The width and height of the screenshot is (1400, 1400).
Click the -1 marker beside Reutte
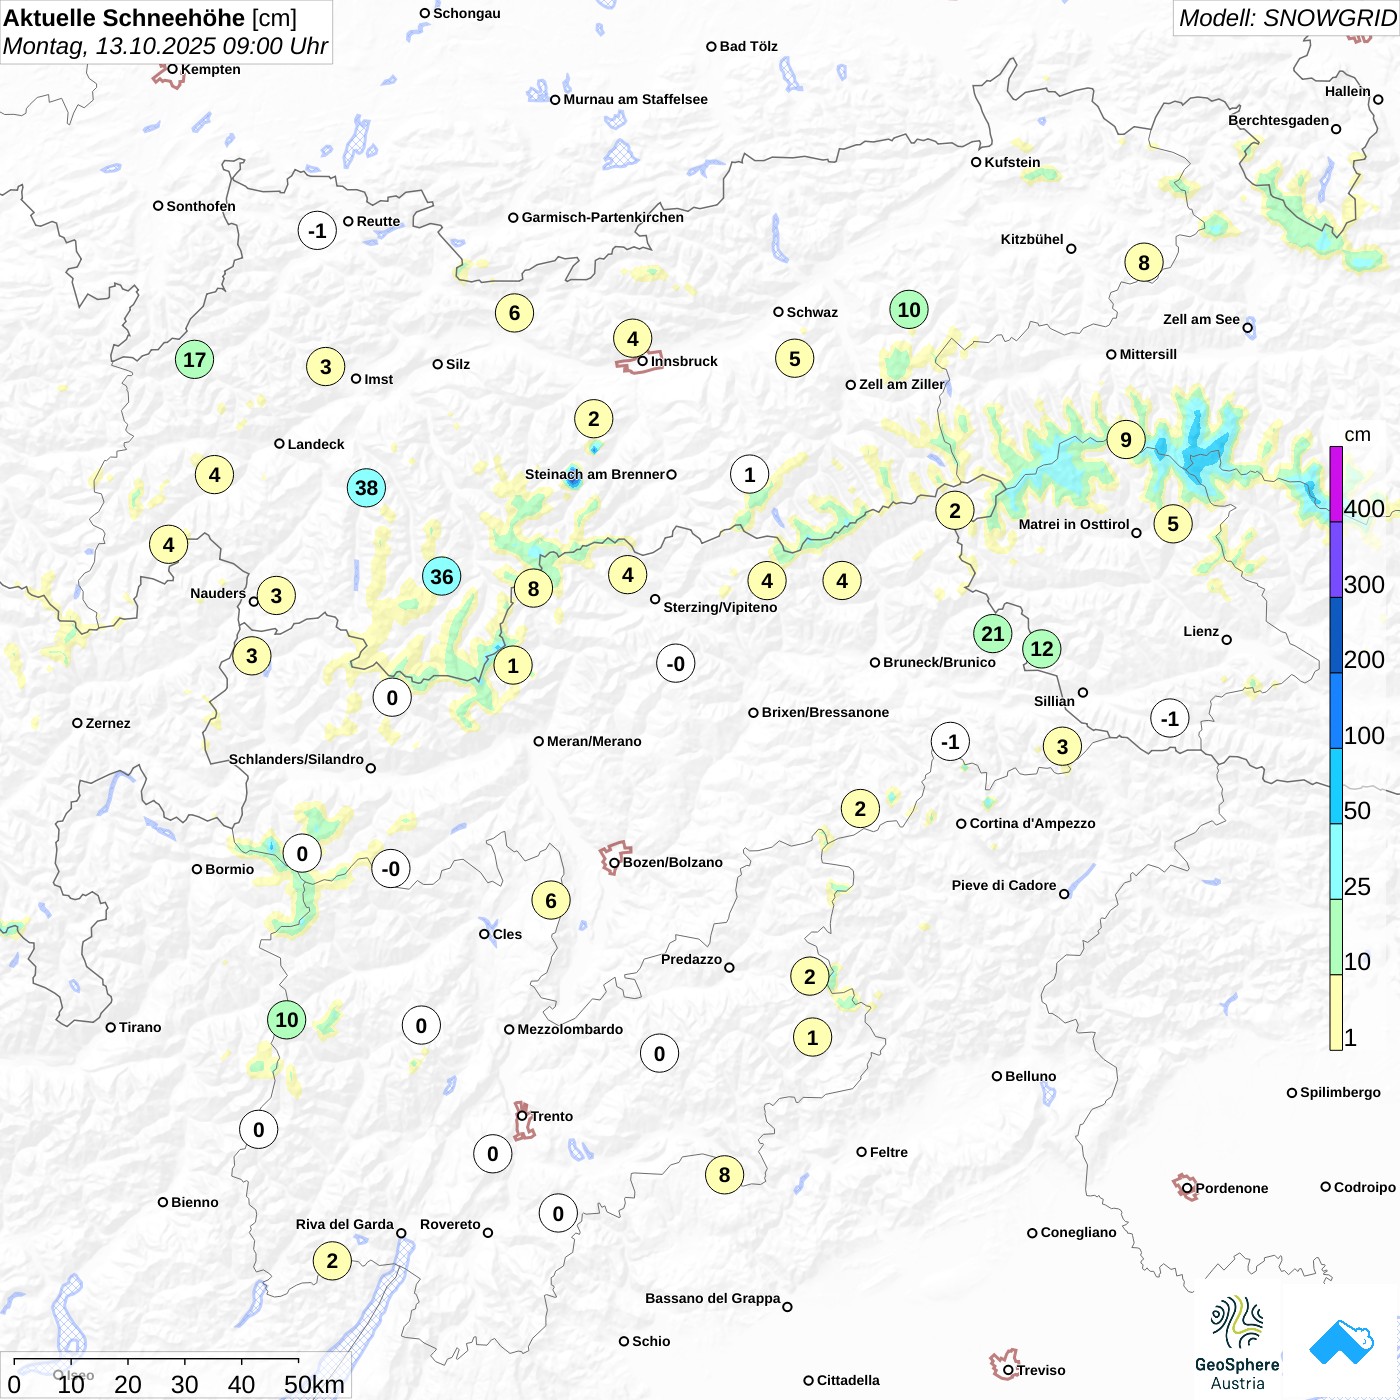pyautogui.click(x=317, y=231)
